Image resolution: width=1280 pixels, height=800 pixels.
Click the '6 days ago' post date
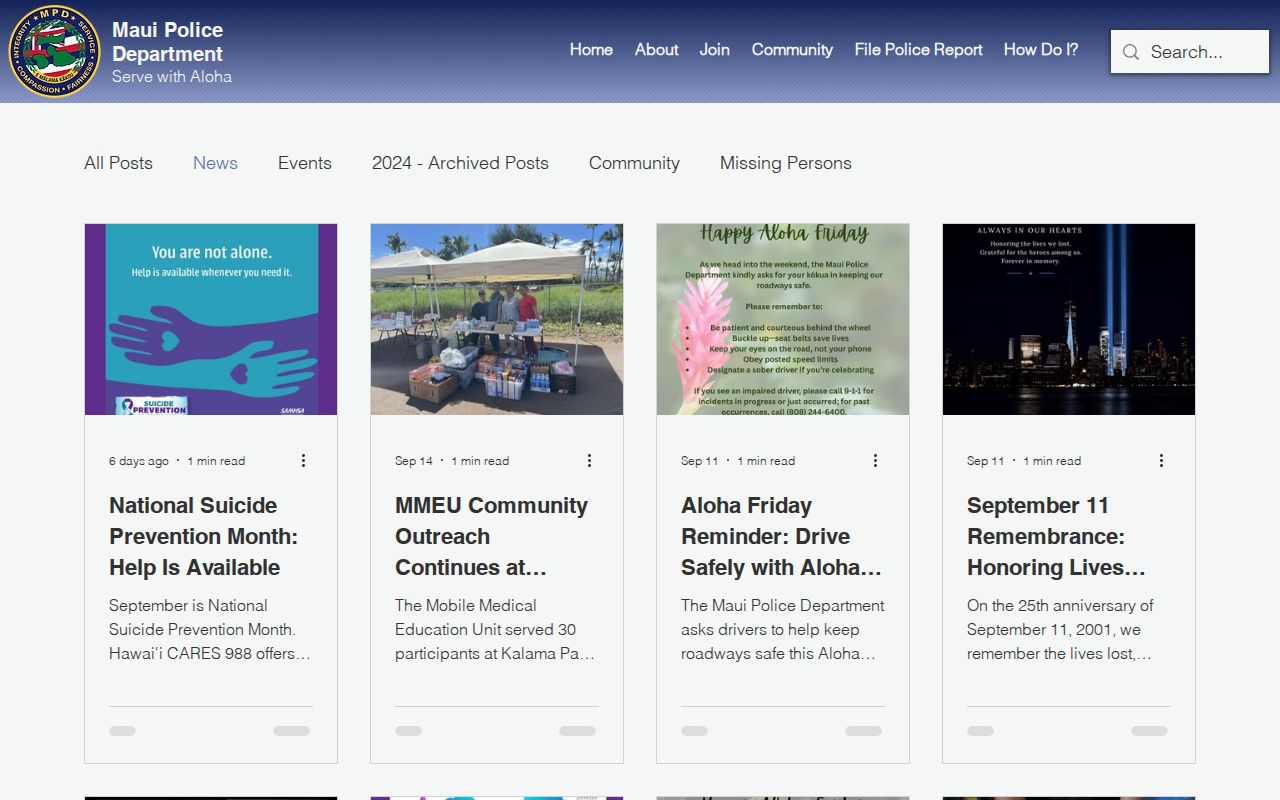(x=139, y=461)
